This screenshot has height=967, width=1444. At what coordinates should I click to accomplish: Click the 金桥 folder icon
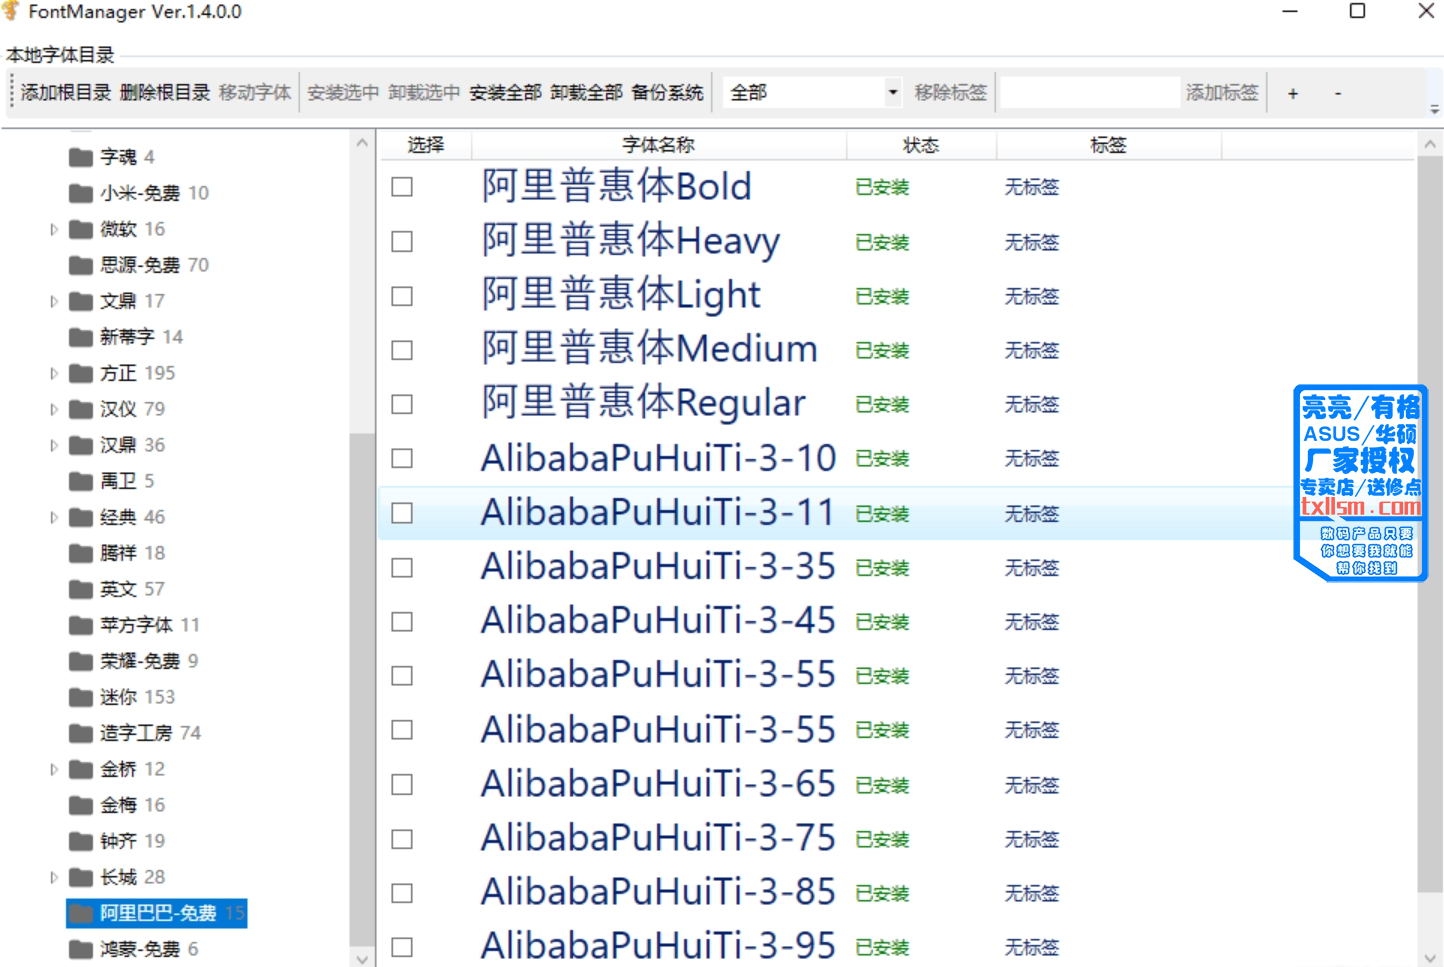pyautogui.click(x=81, y=769)
